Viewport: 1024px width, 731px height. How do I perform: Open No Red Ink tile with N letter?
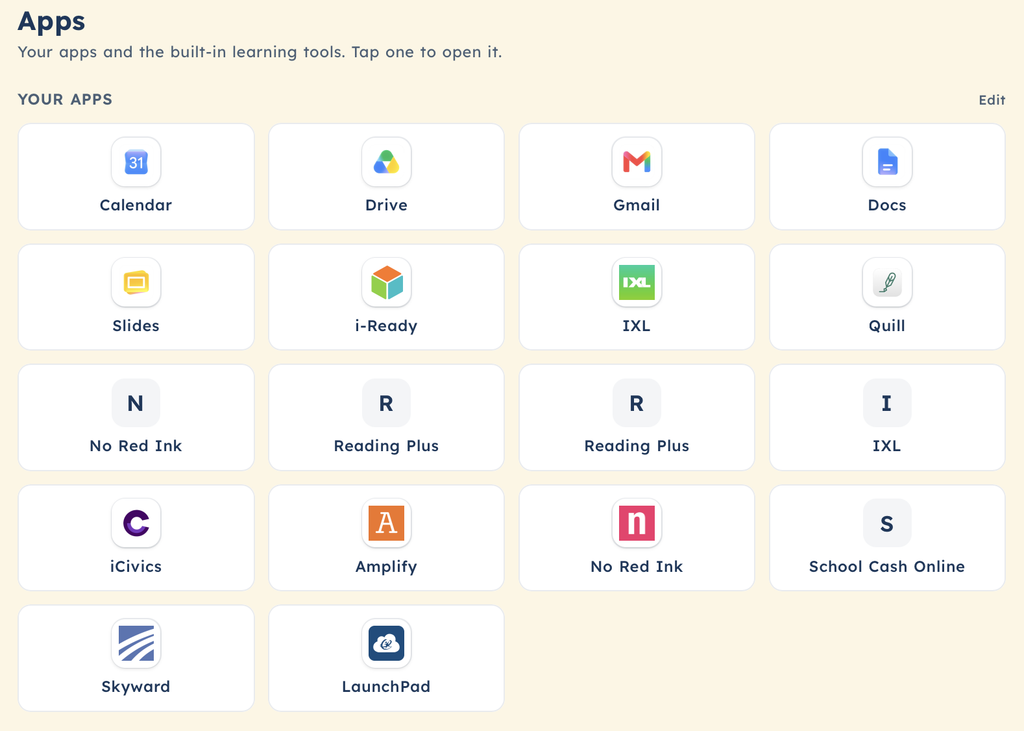point(136,417)
